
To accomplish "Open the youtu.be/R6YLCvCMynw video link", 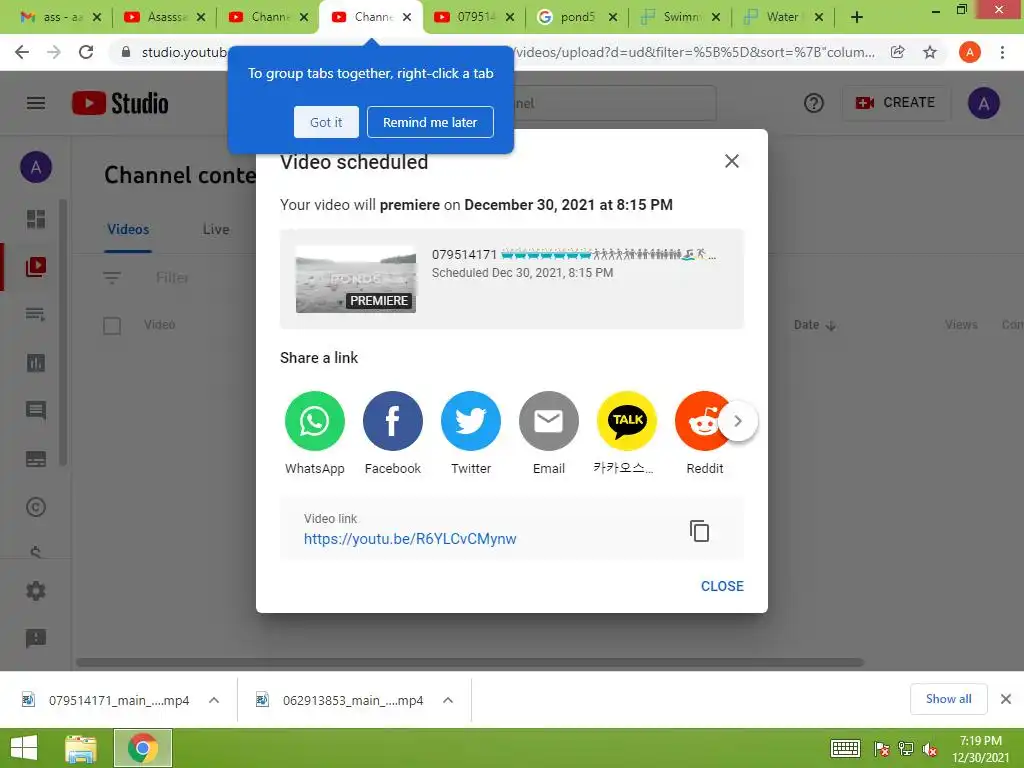I will (x=410, y=539).
